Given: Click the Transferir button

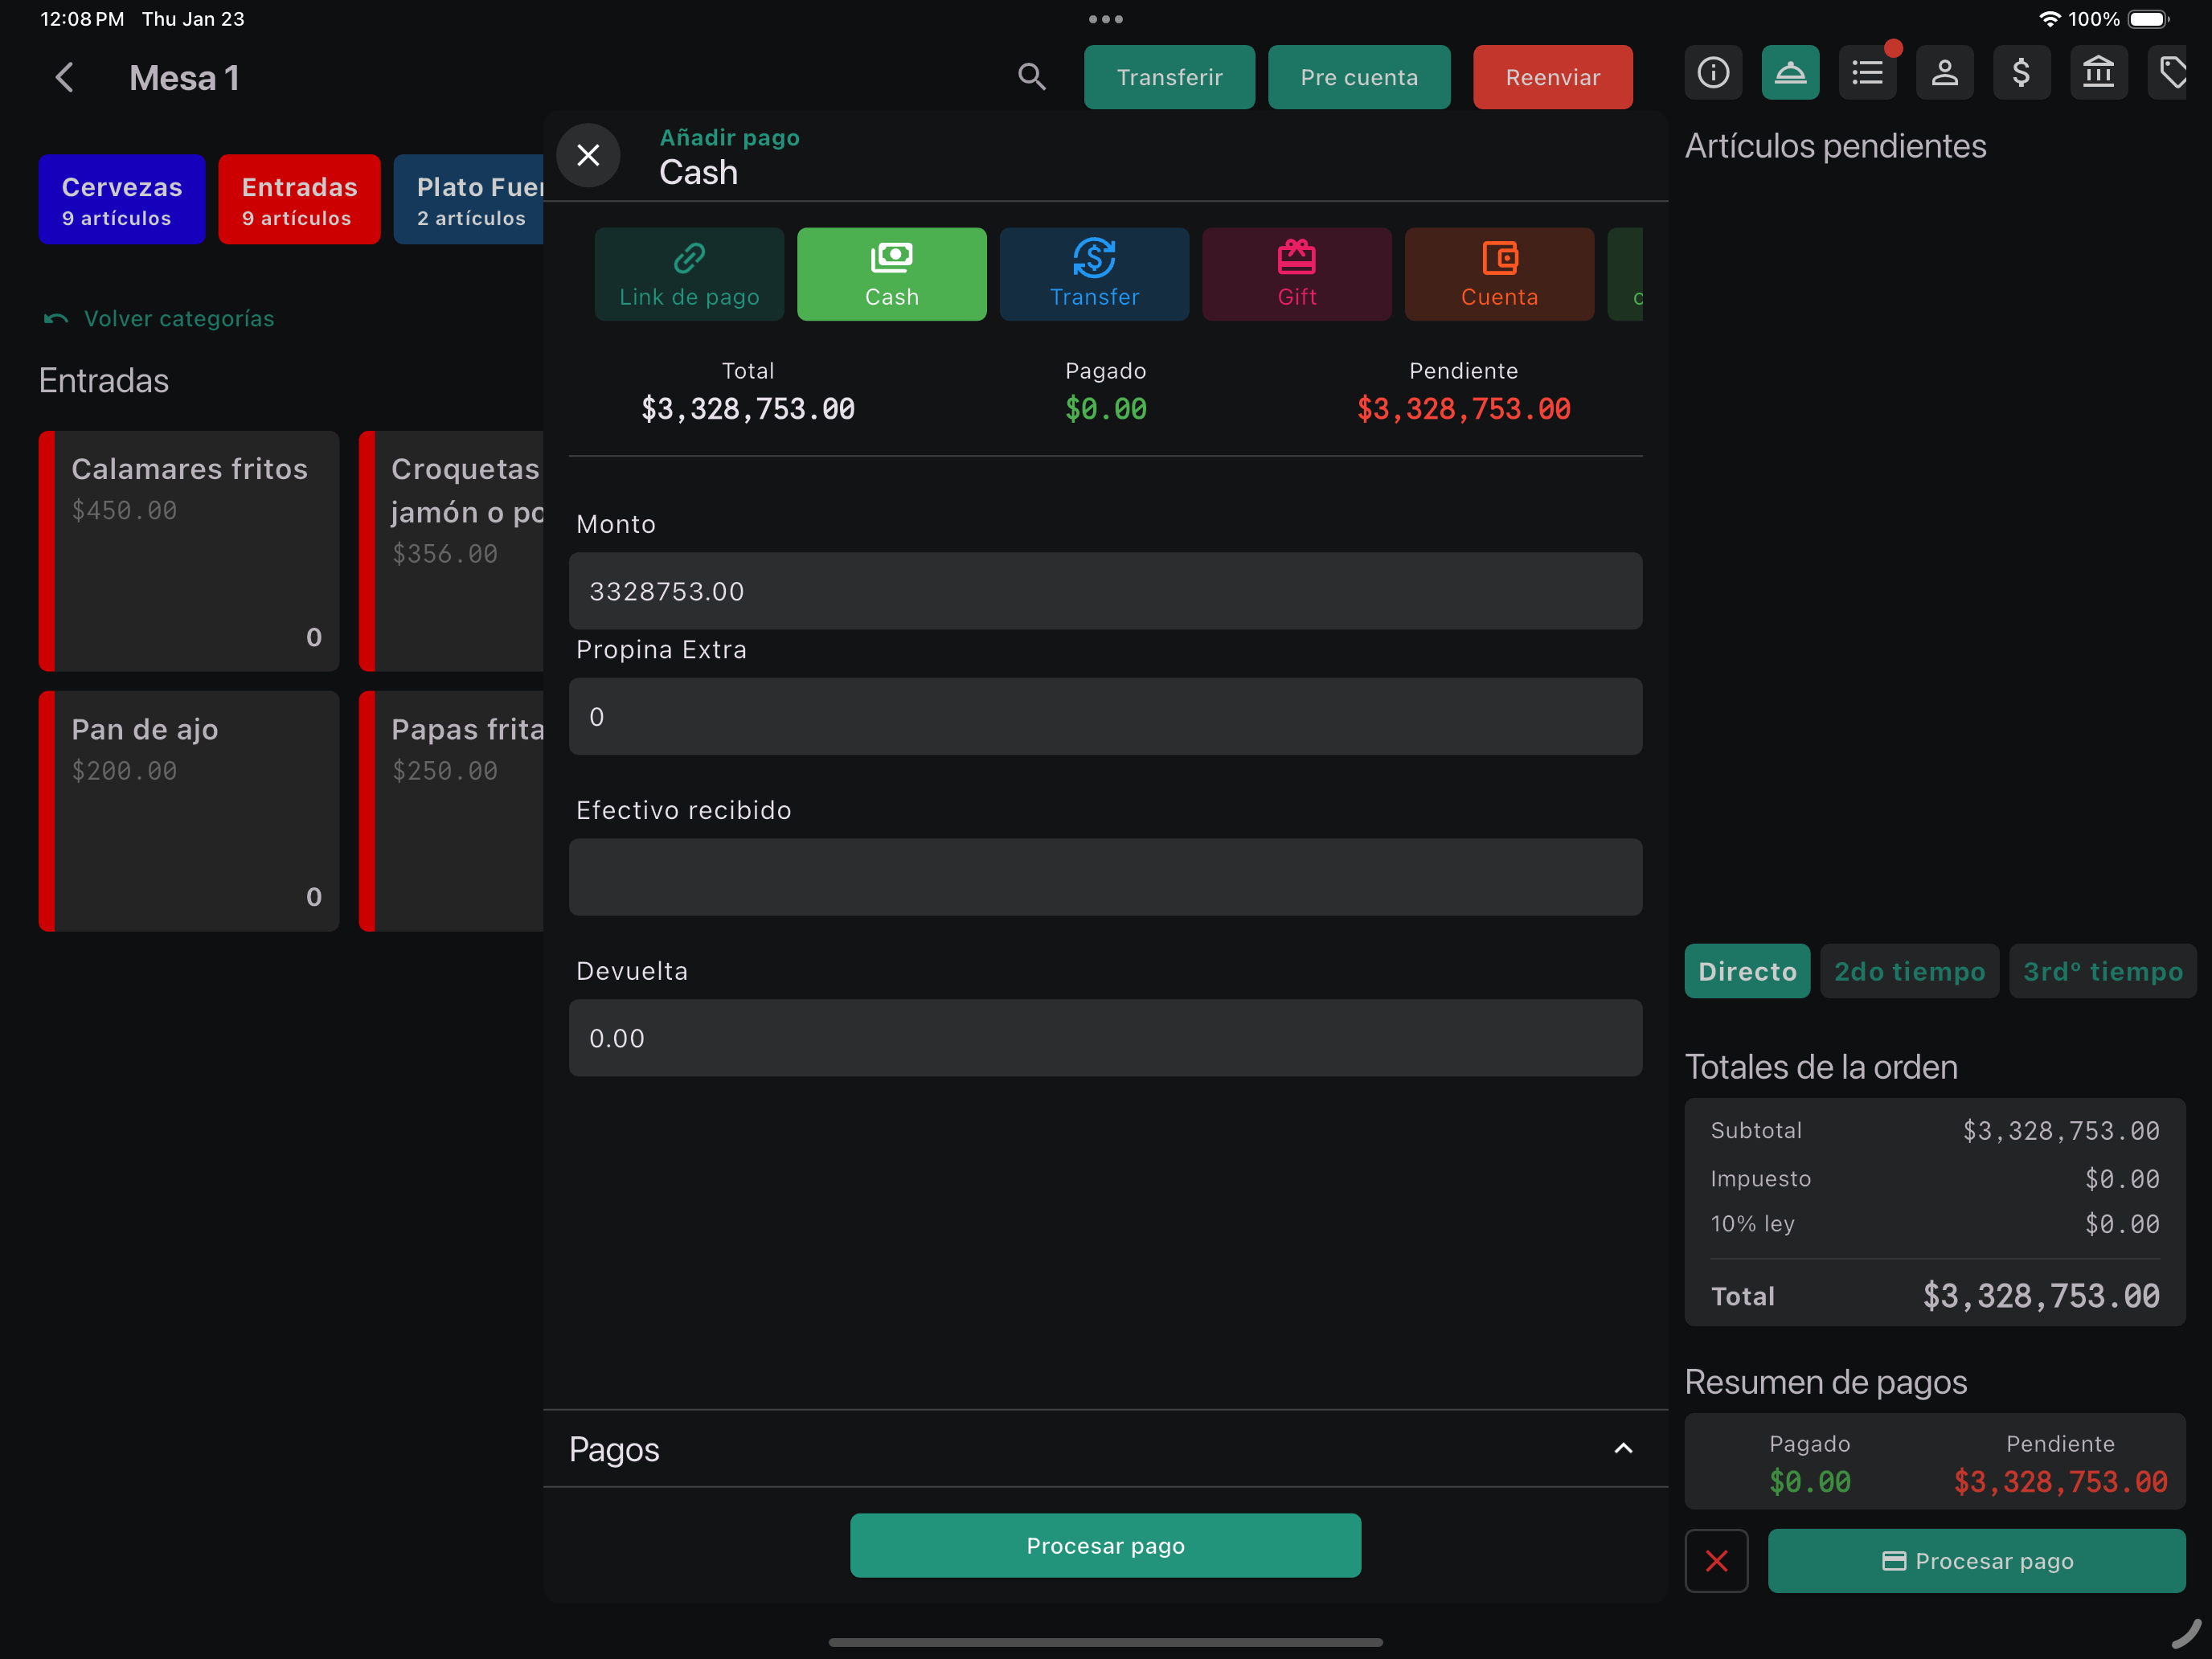Looking at the screenshot, I should (1169, 77).
